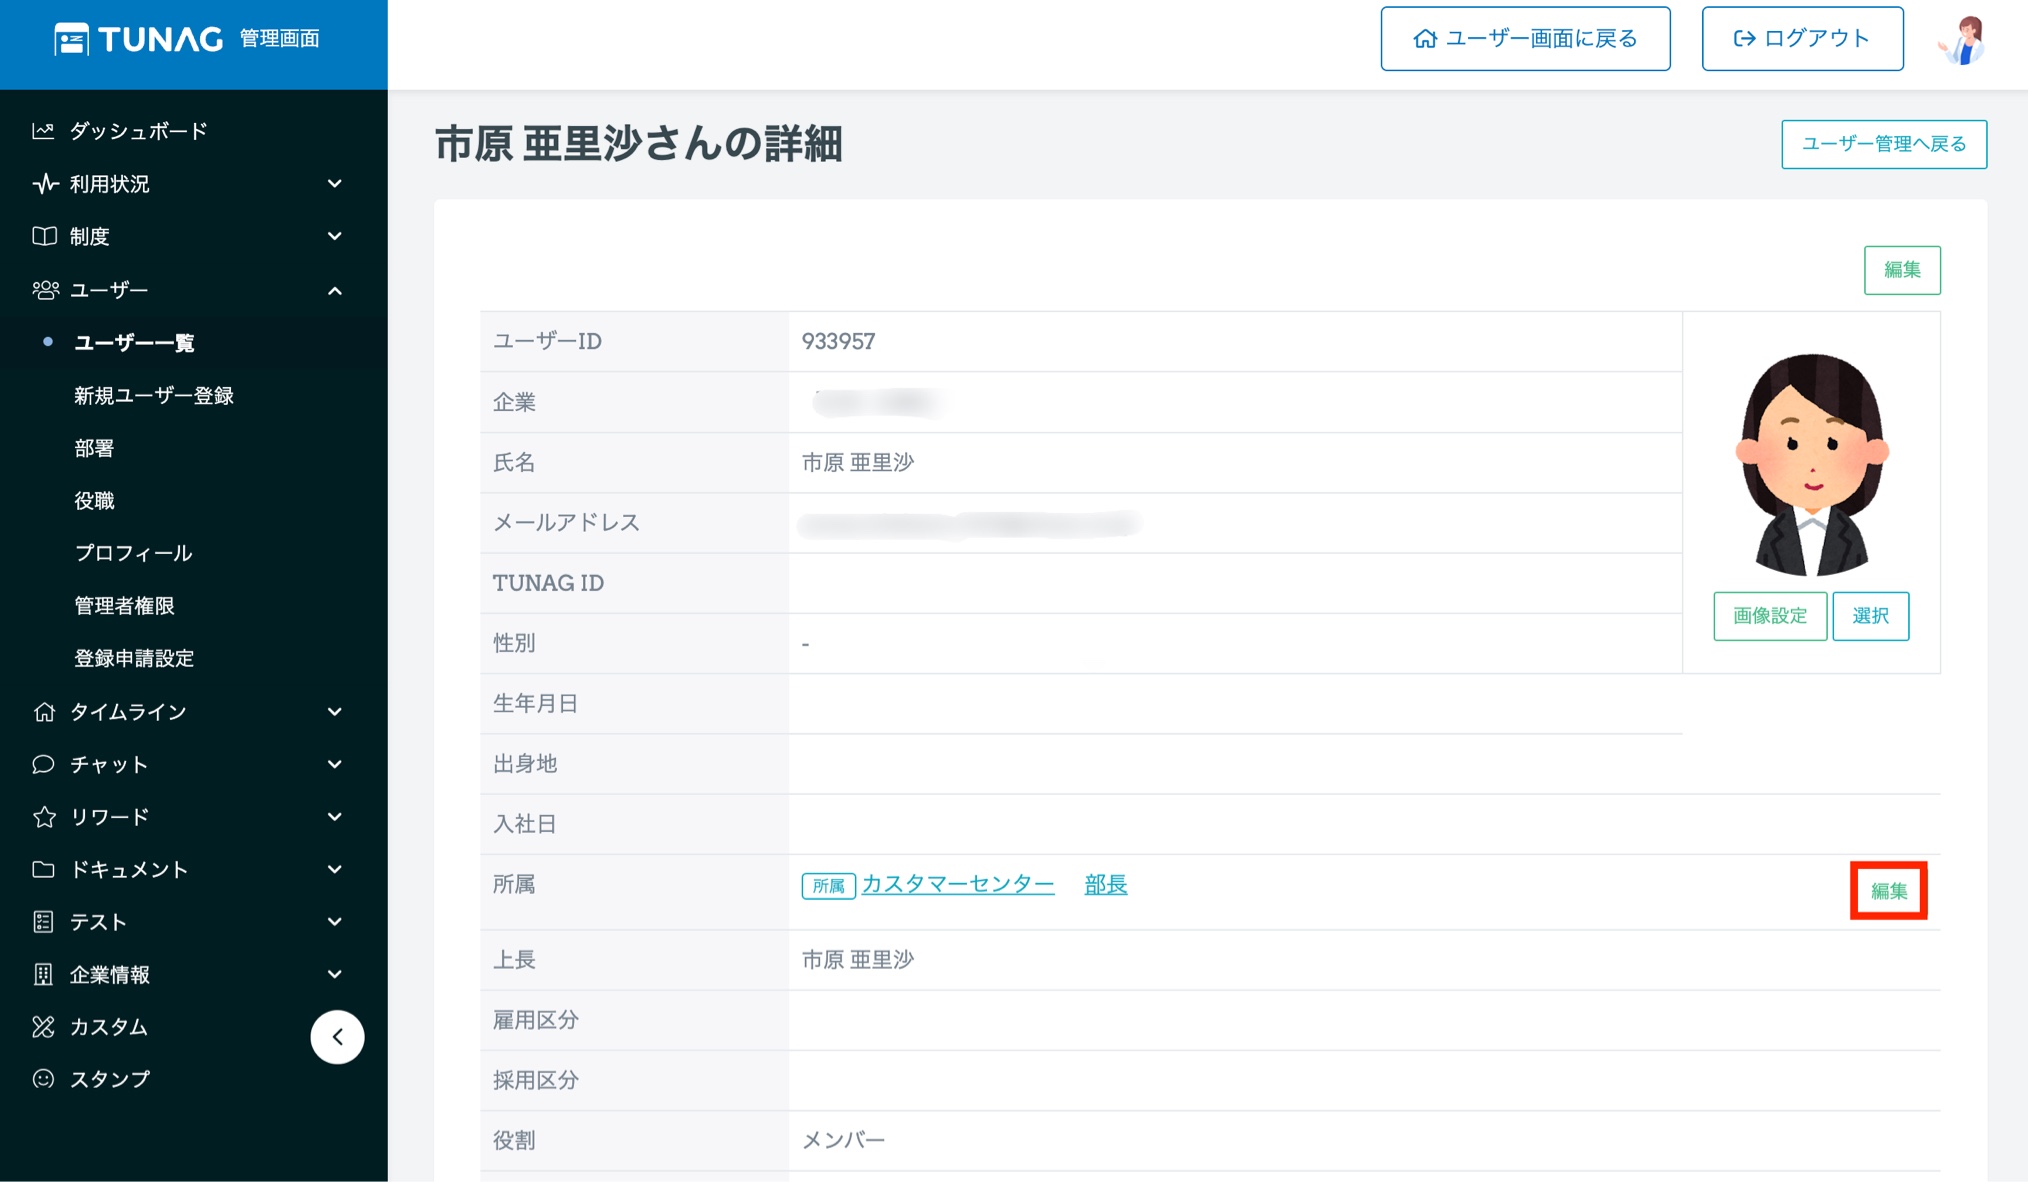Expand the ドキュメント menu chevron
Viewport: 2028px width, 1182px height.
pos(335,869)
